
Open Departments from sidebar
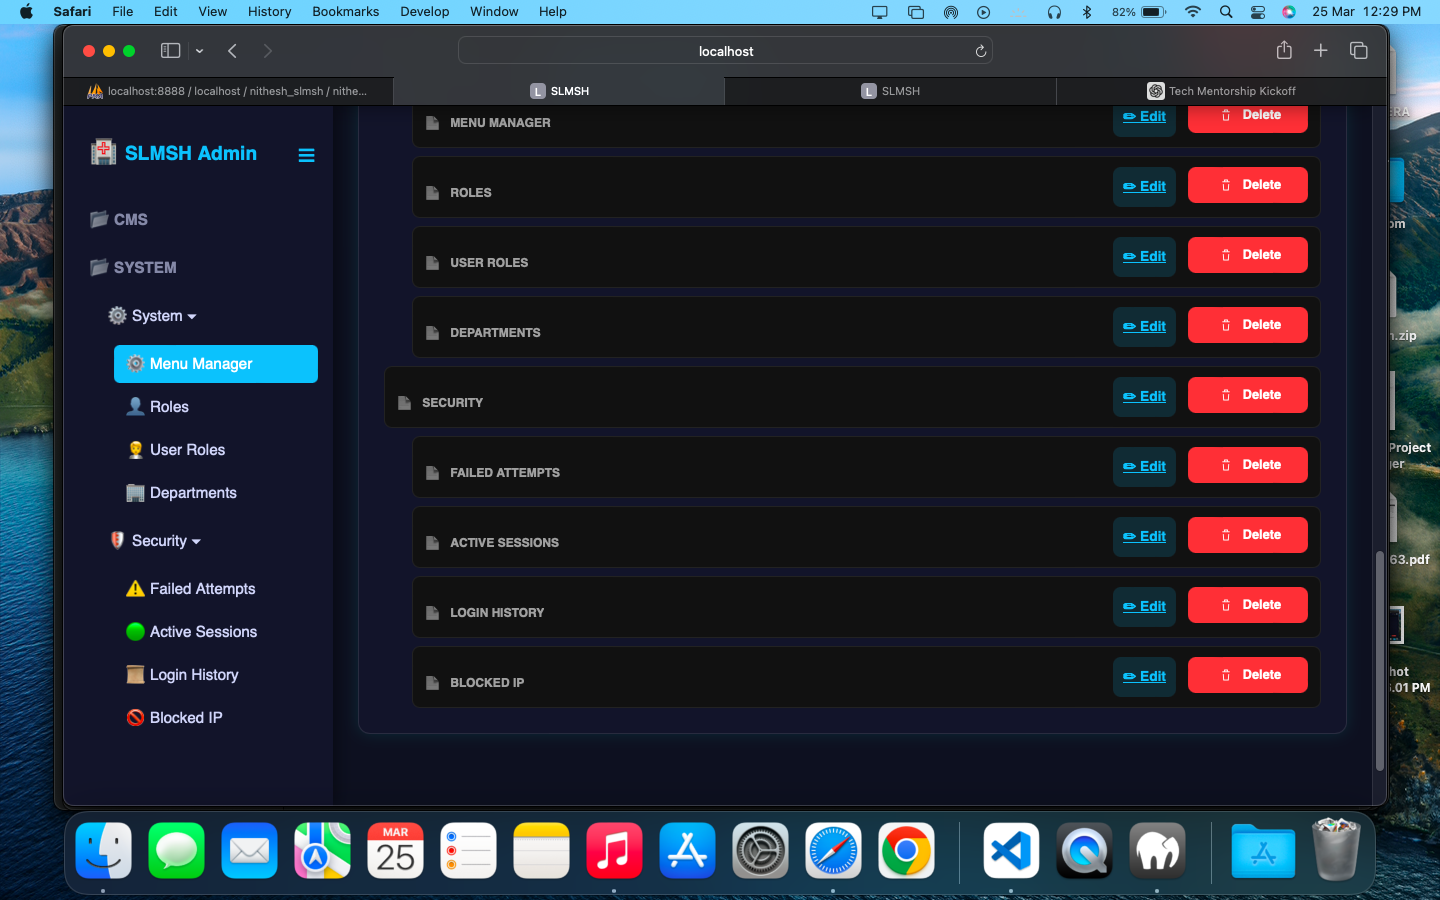click(x=193, y=493)
